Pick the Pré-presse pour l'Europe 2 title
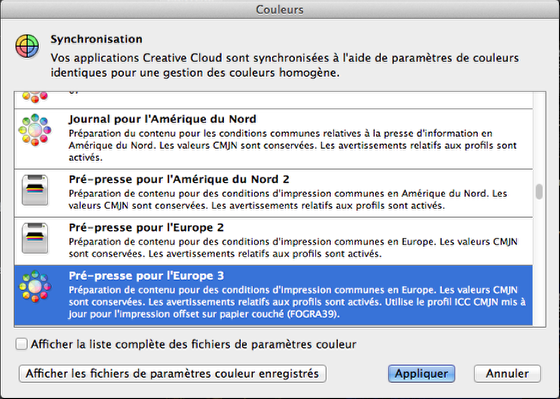Image resolution: width=560 pixels, height=399 pixels. [x=146, y=228]
